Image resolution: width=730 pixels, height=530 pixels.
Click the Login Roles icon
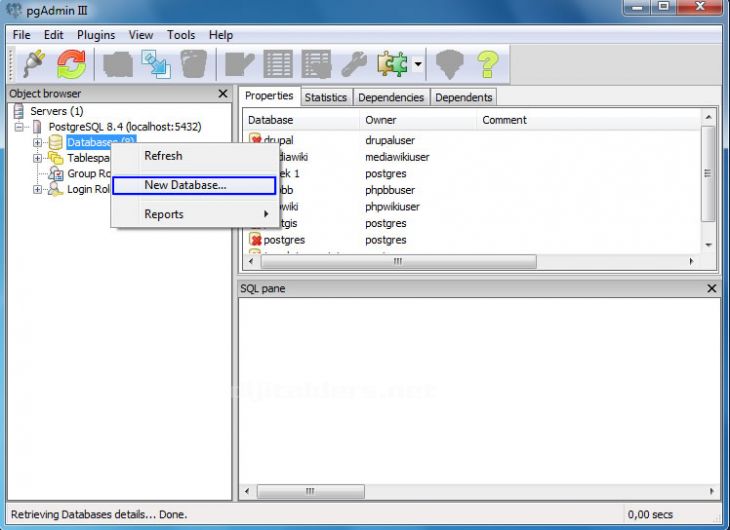click(55, 189)
